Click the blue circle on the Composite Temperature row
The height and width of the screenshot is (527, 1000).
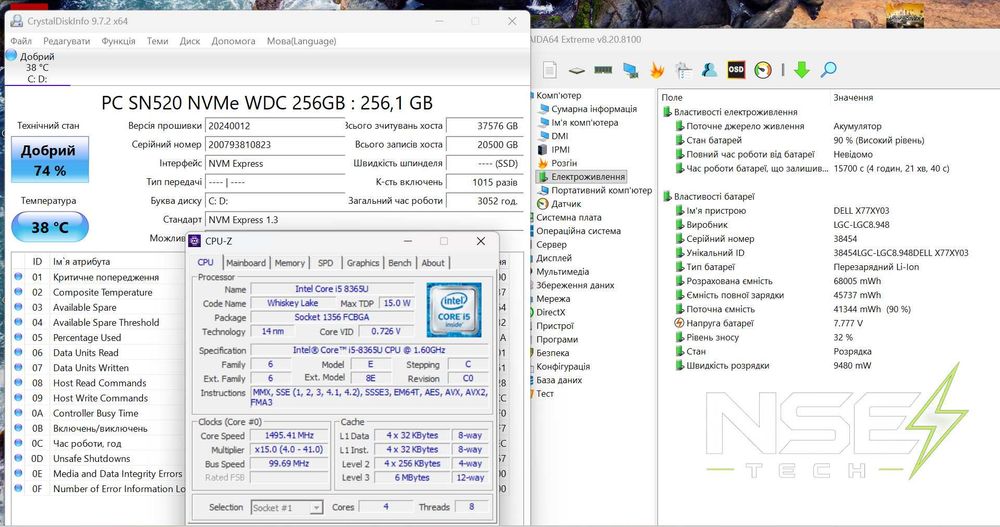click(x=18, y=292)
